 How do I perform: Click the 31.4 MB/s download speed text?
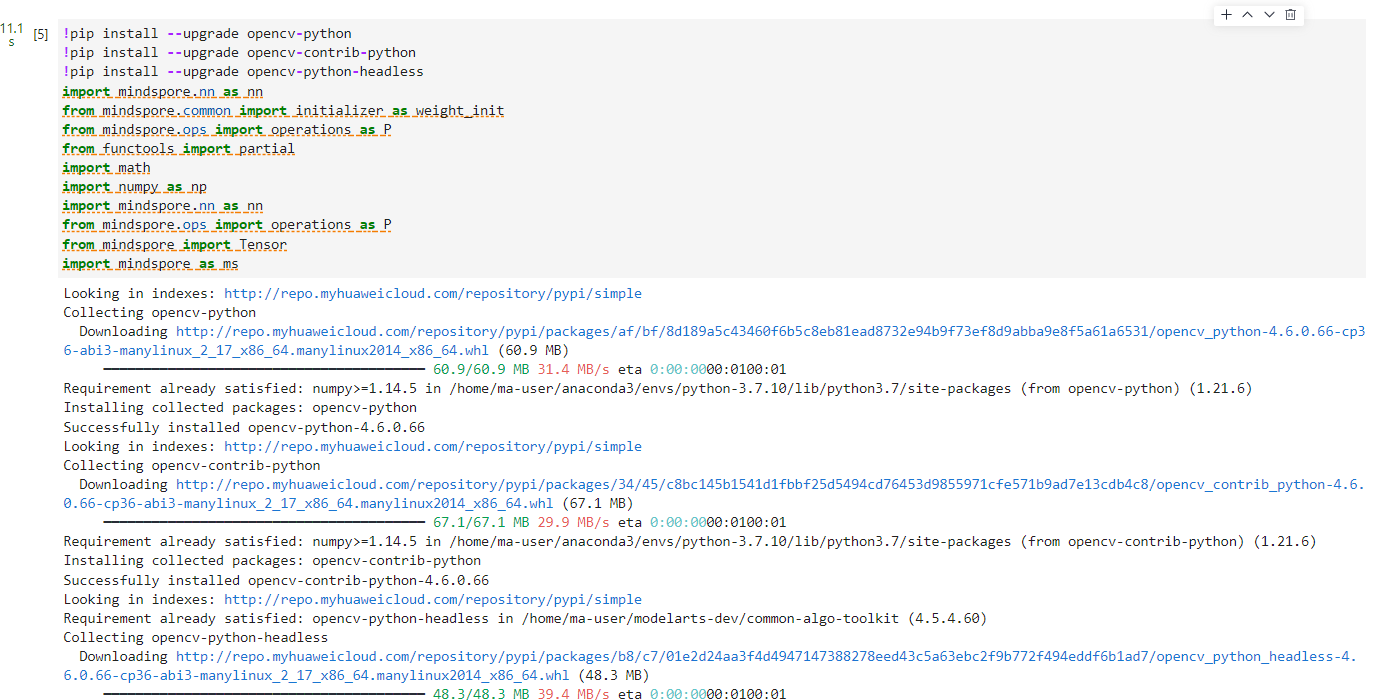coord(573,370)
